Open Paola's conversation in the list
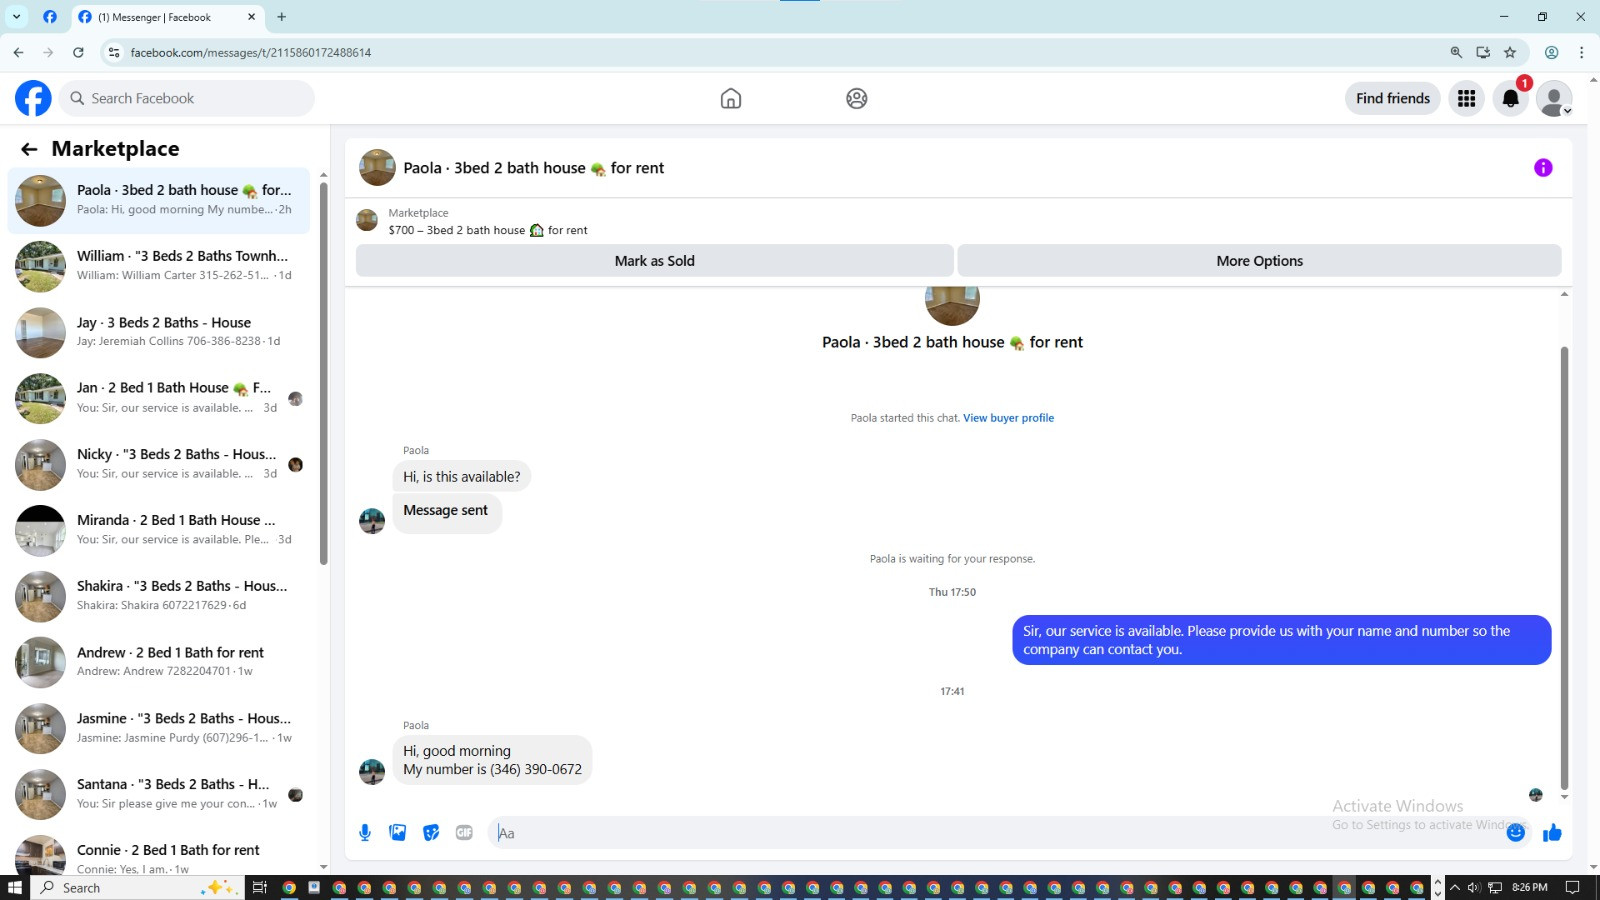The height and width of the screenshot is (900, 1600). 160,200
